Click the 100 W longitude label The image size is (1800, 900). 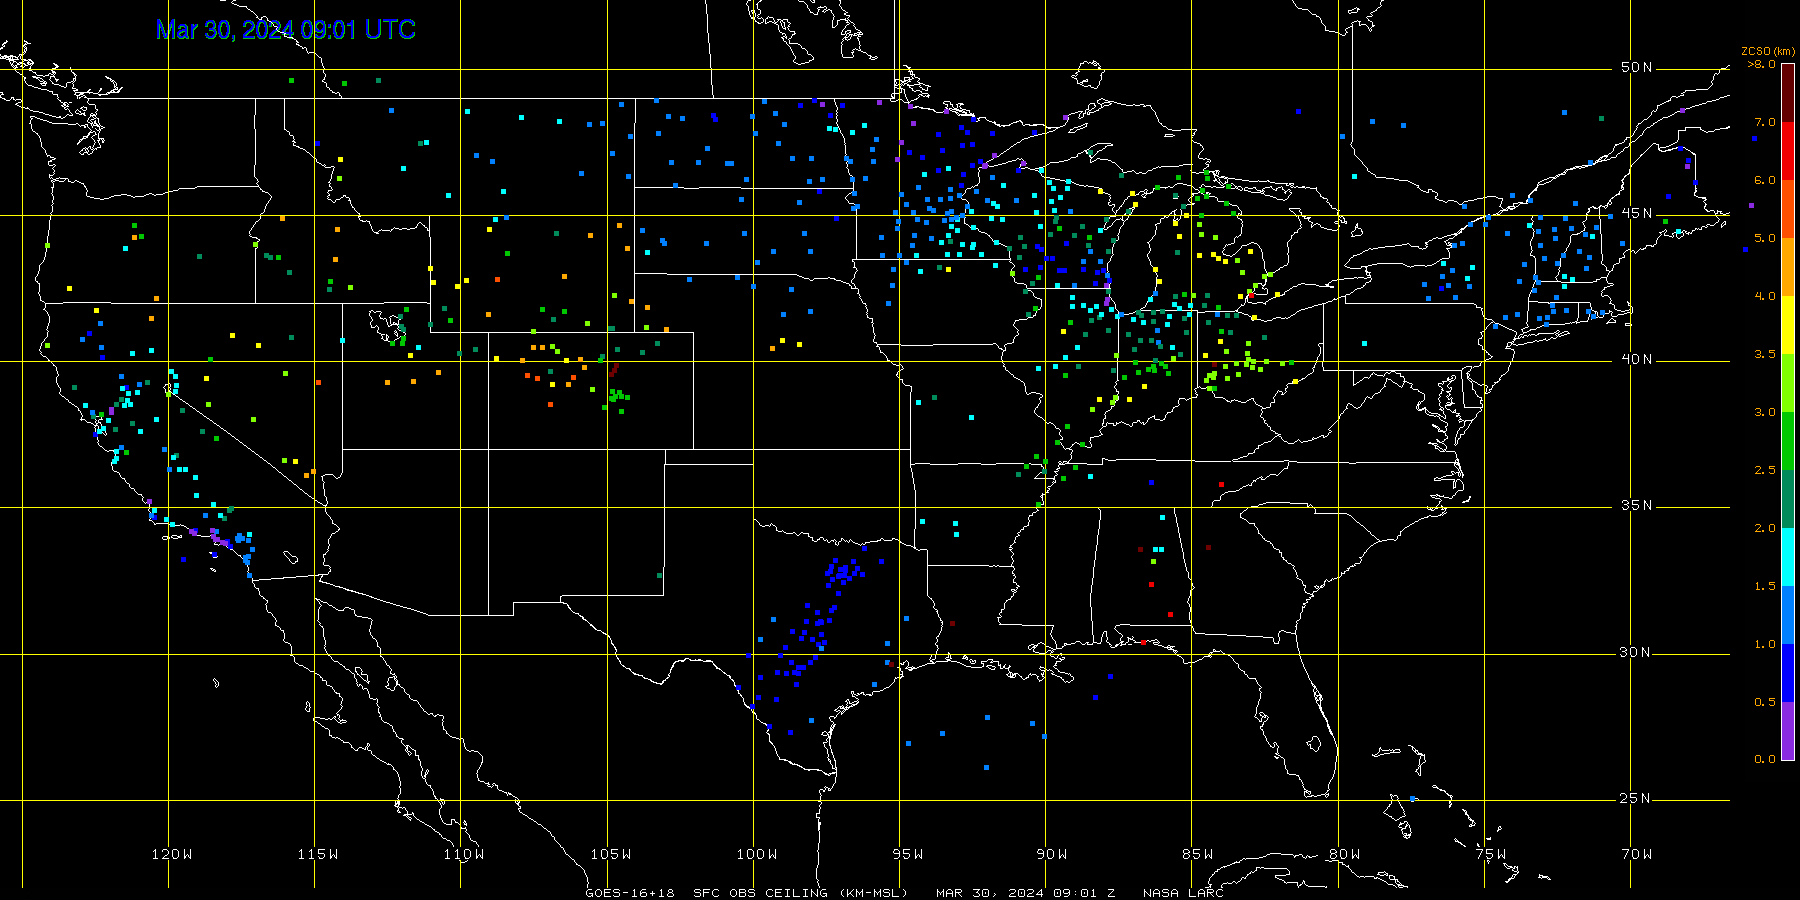tap(757, 854)
